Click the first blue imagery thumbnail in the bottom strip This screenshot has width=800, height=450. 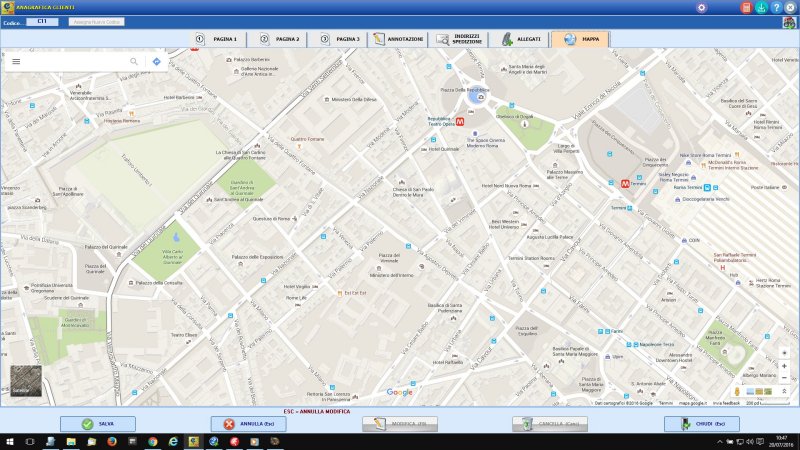750,391
